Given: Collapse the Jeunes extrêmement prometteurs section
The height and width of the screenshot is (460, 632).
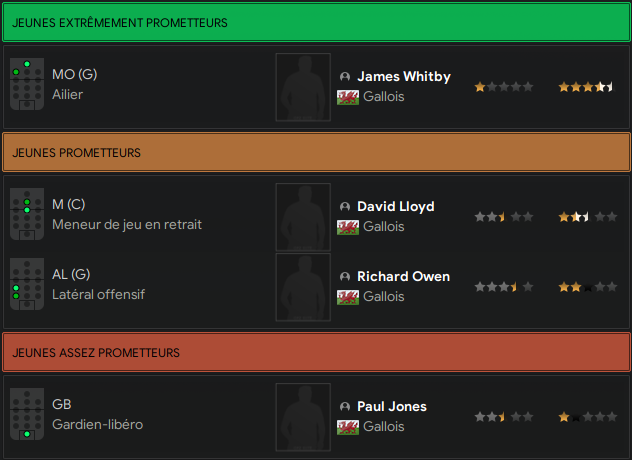Looking at the screenshot, I should click(x=316, y=22).
